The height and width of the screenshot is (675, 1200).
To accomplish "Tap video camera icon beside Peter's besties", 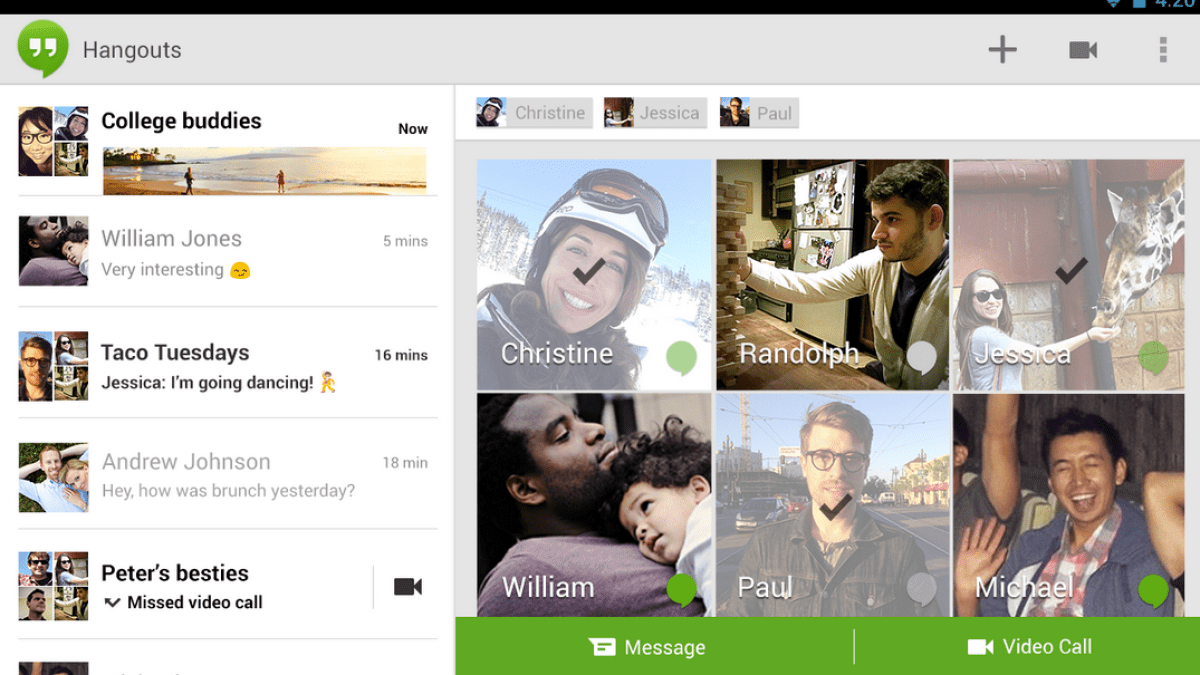I will 407,587.
